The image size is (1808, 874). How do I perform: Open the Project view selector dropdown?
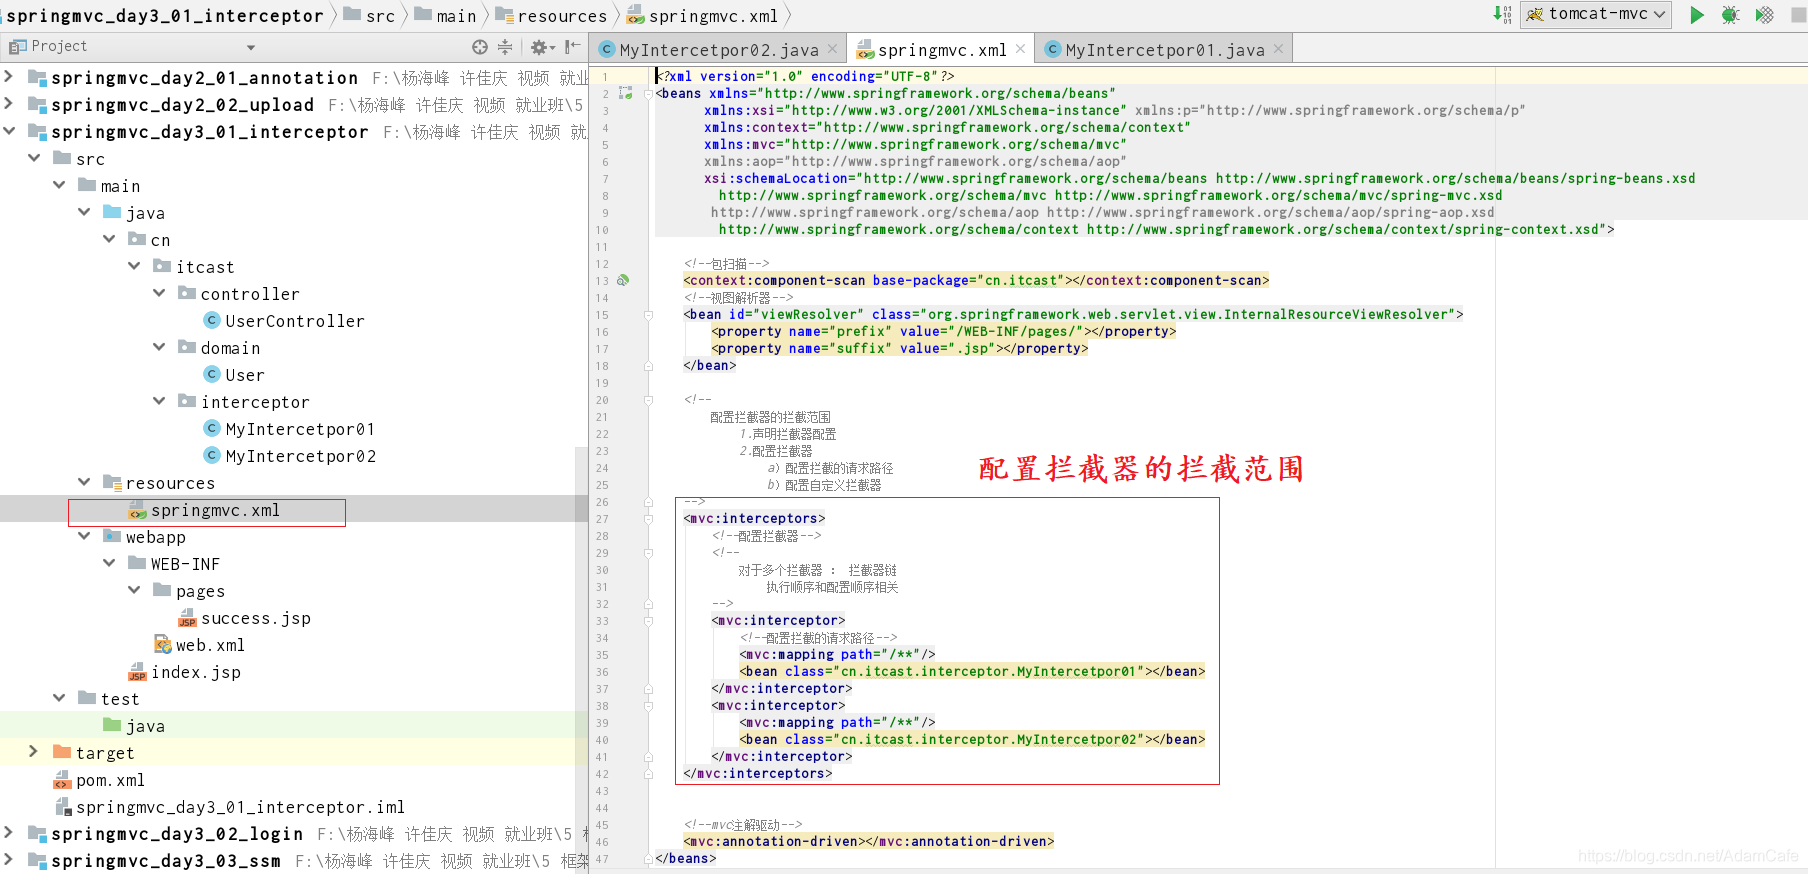click(251, 47)
